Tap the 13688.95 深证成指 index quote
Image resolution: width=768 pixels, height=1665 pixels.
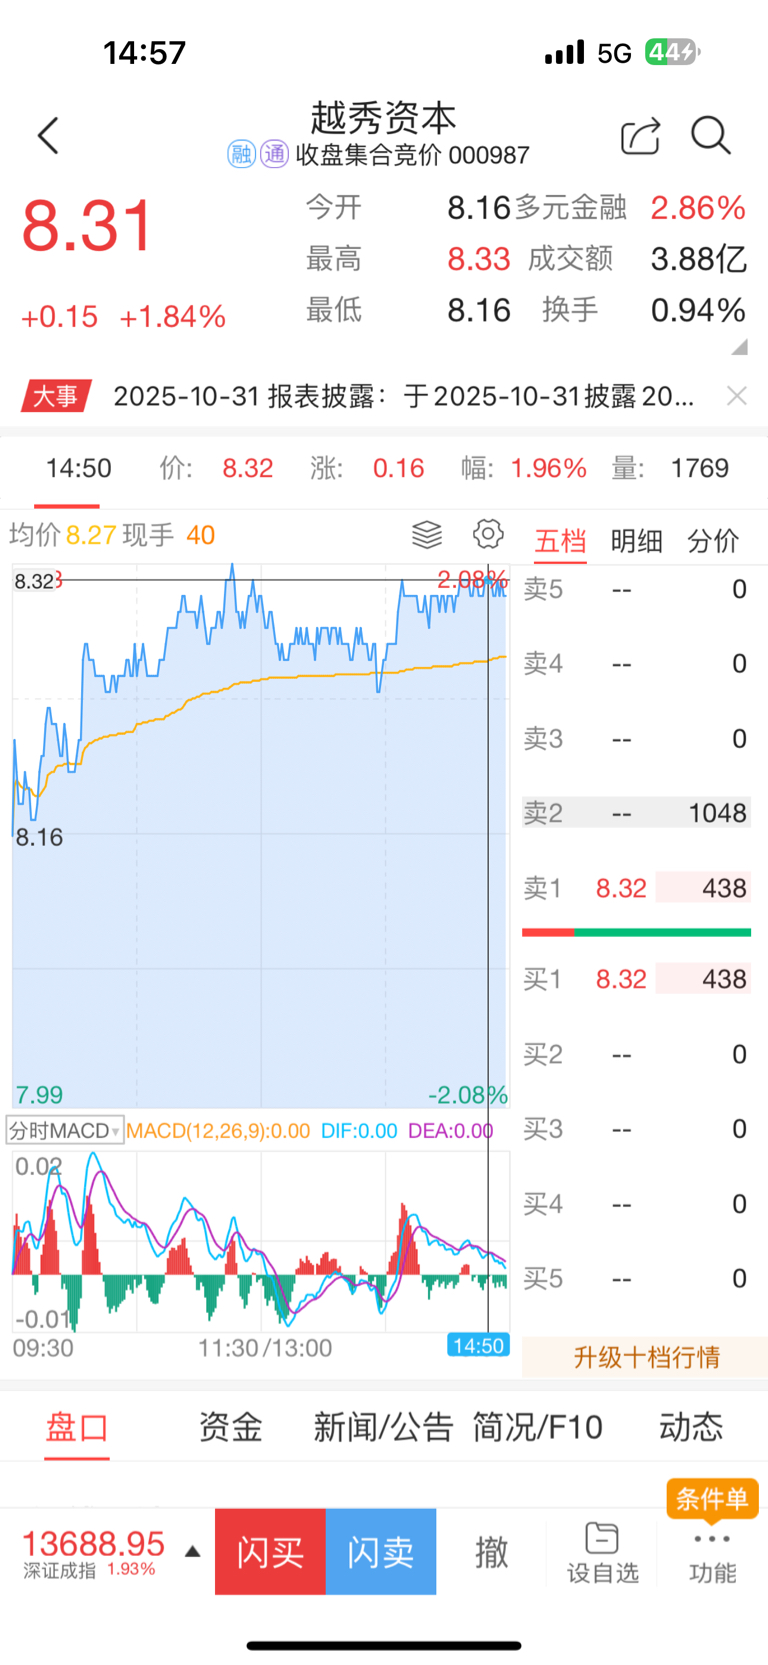tap(93, 1552)
